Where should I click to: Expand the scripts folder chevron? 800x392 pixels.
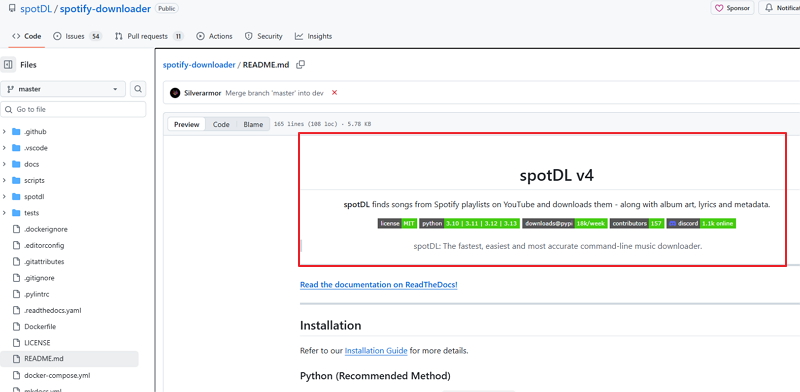(x=5, y=180)
